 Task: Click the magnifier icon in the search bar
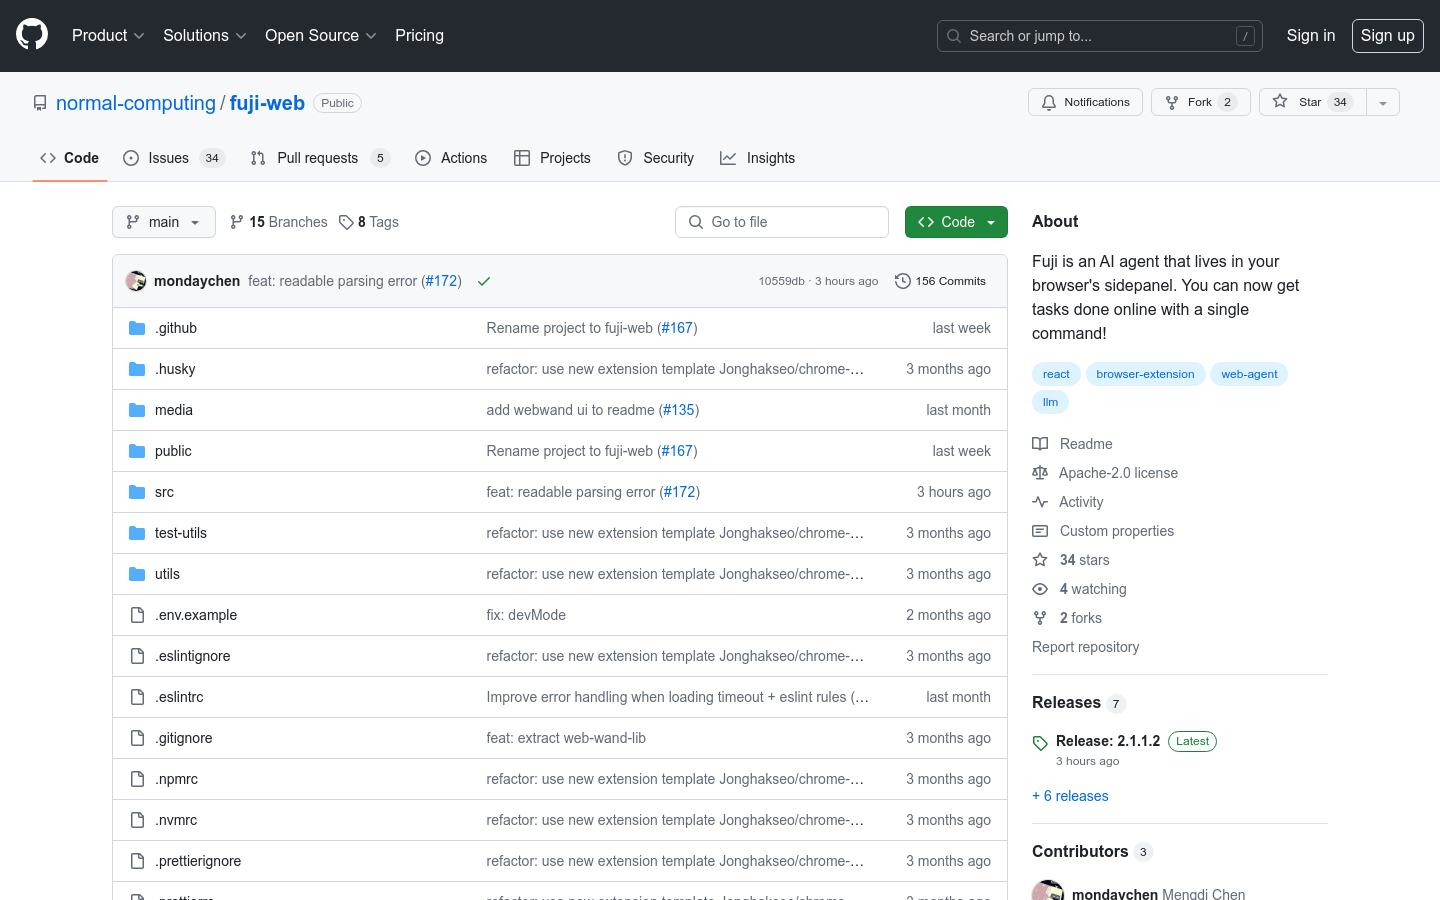tap(954, 36)
